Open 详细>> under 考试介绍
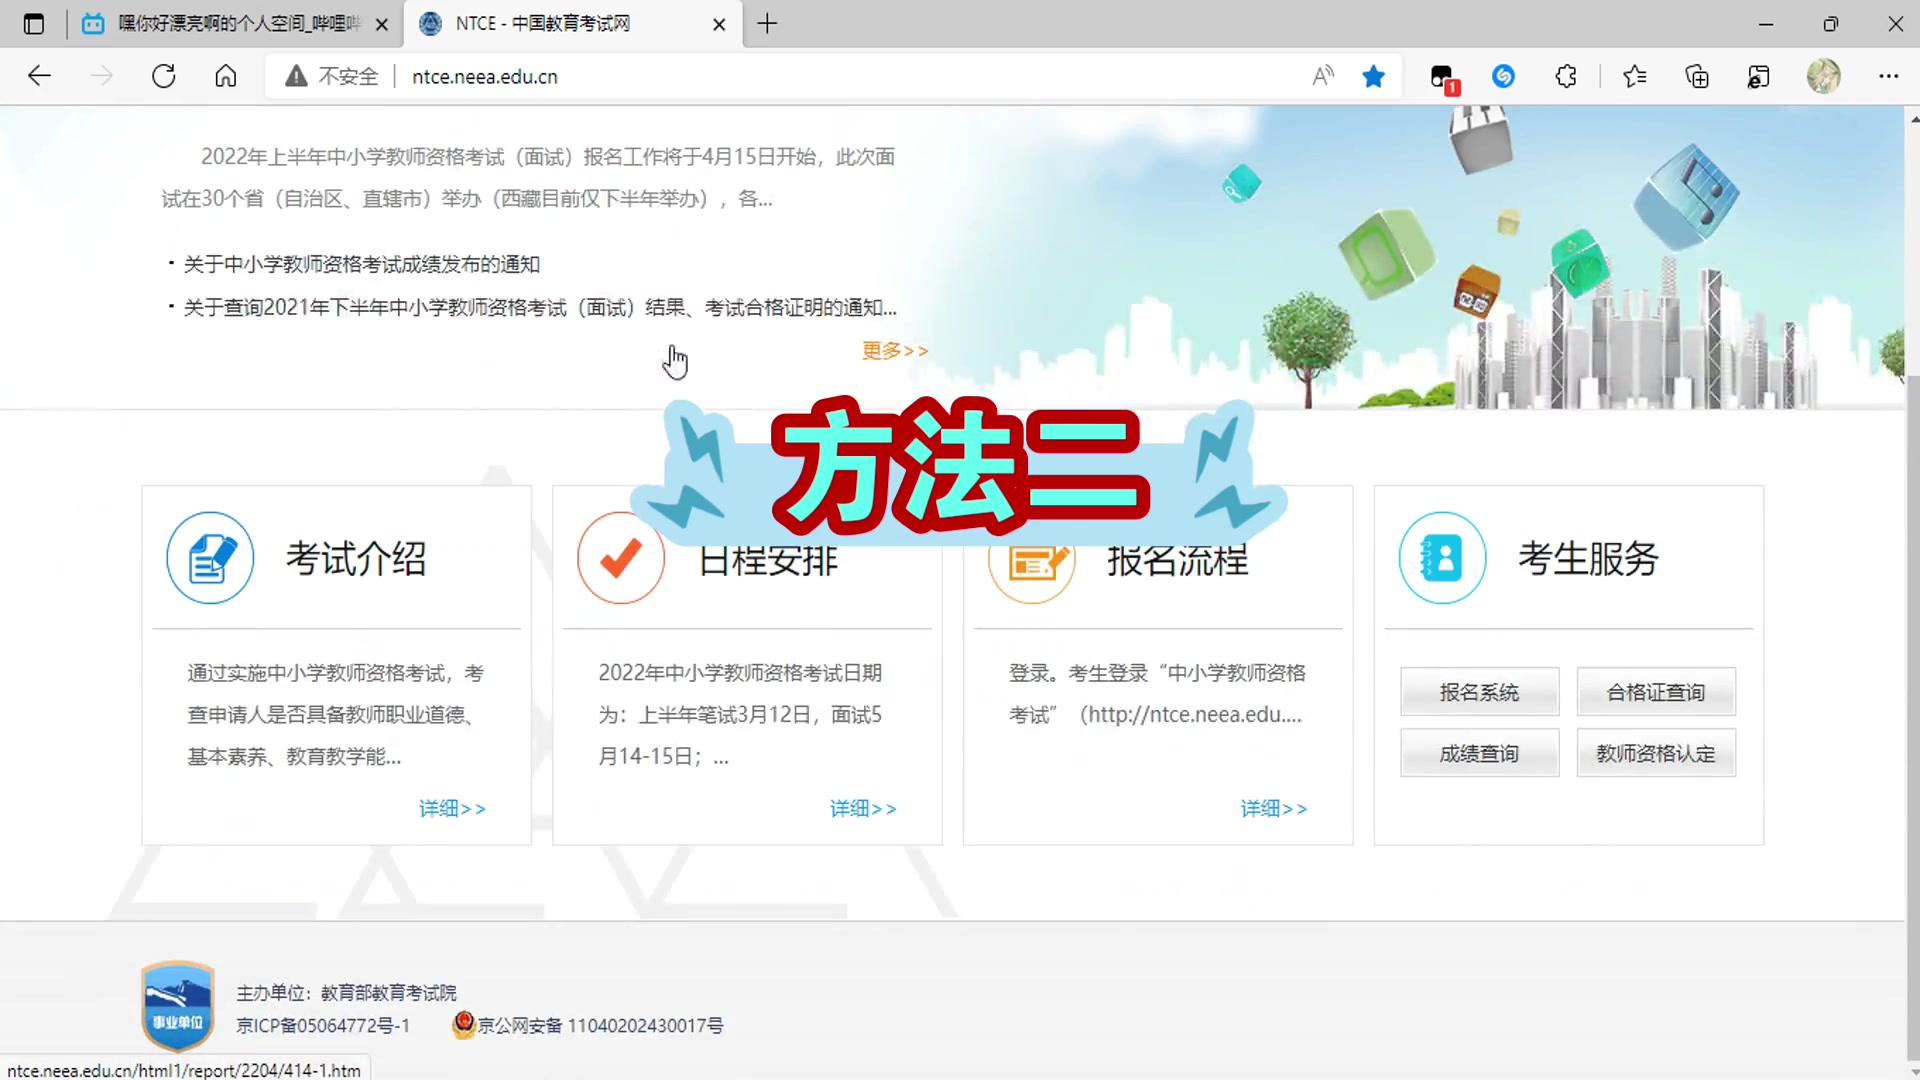The image size is (1920, 1080). [452, 808]
